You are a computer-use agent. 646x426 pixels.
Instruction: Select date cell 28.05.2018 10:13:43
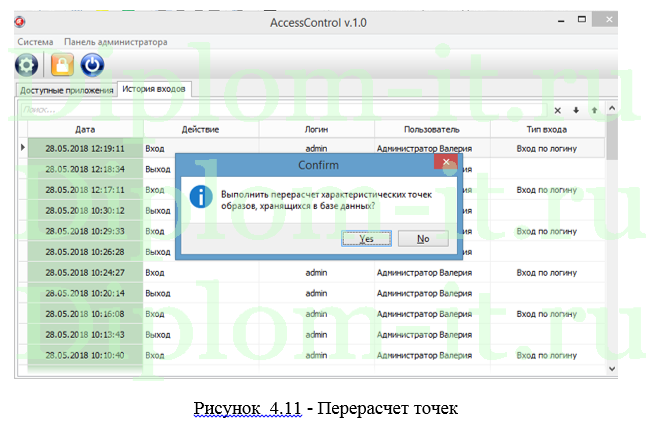pos(85,335)
